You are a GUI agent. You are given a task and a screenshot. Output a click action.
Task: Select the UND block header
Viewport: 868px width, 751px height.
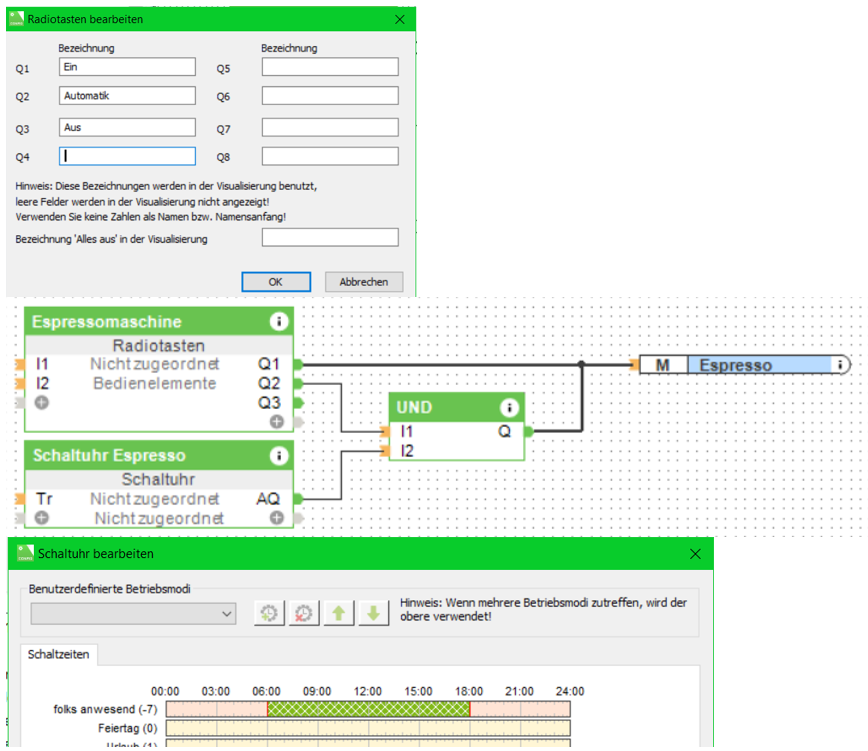457,408
